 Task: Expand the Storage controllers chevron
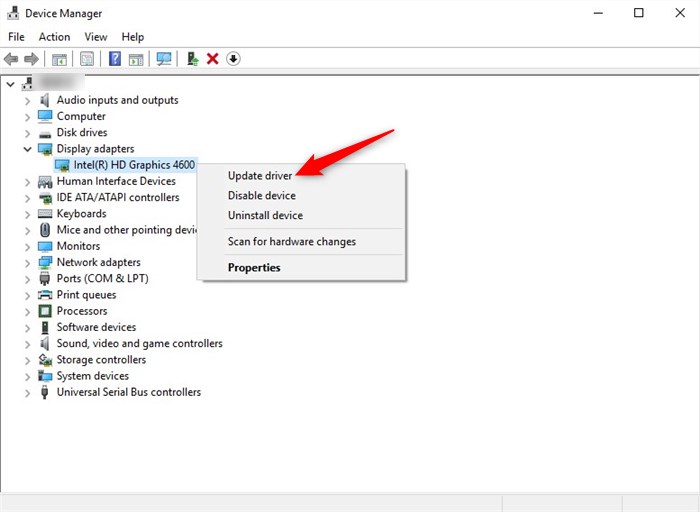(28, 361)
